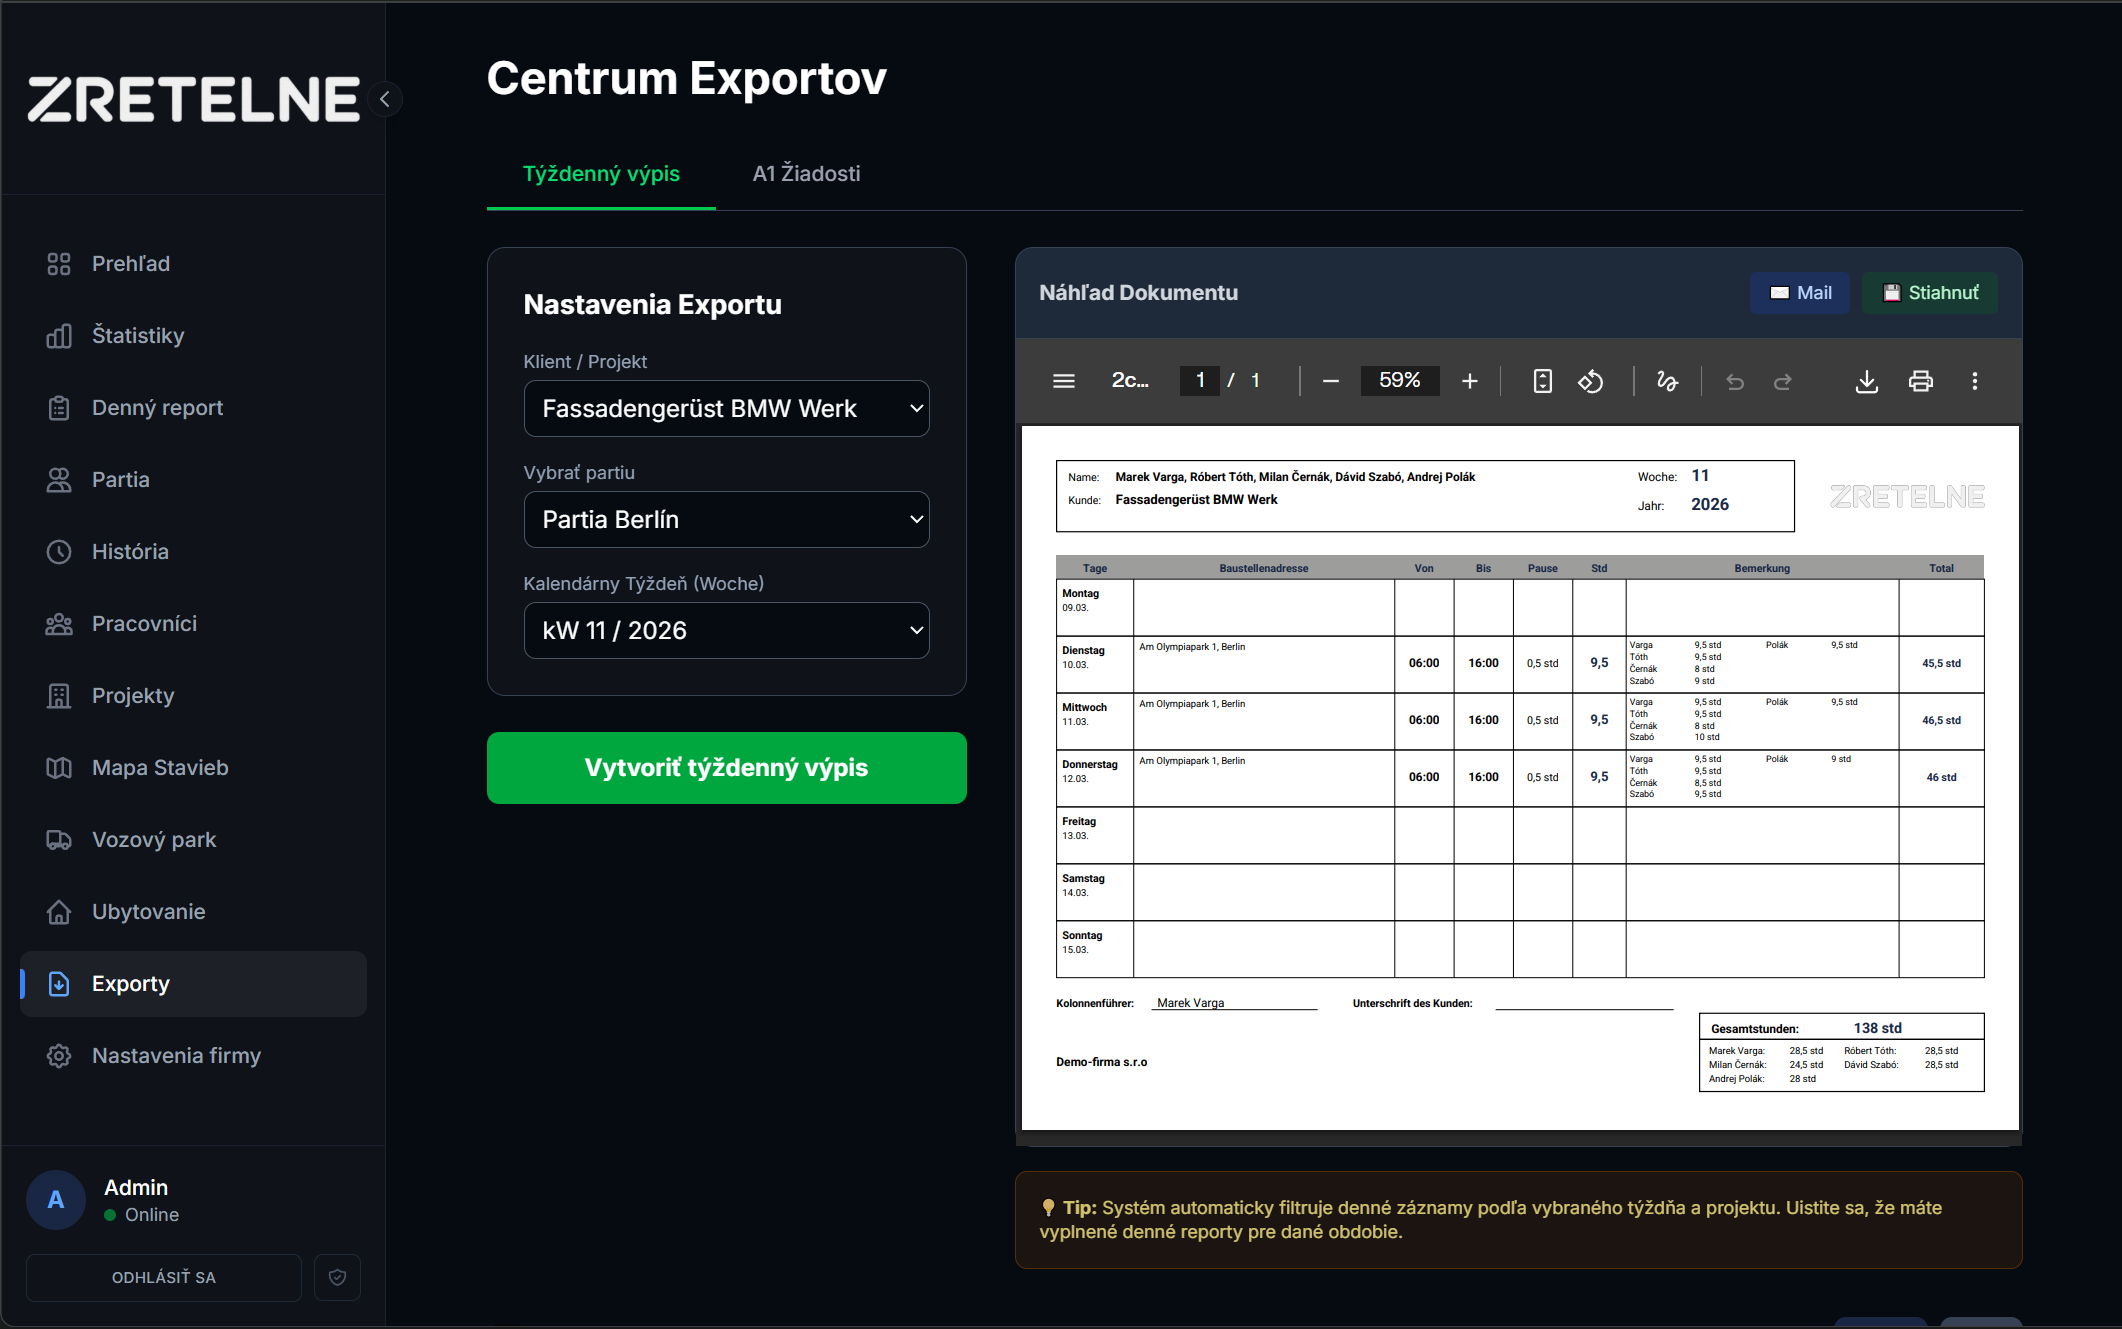This screenshot has height=1329, width=2122.
Task: Collapse the sidebar with the chevron button
Action: [385, 99]
